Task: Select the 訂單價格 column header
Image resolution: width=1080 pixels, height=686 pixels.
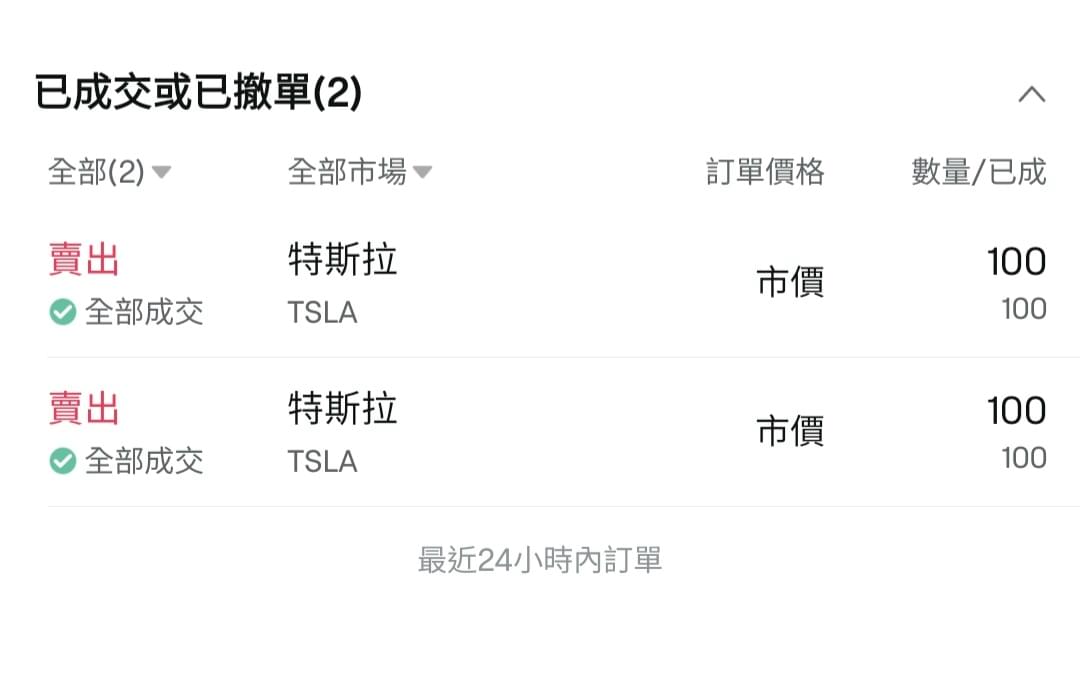Action: pyautogui.click(x=765, y=172)
